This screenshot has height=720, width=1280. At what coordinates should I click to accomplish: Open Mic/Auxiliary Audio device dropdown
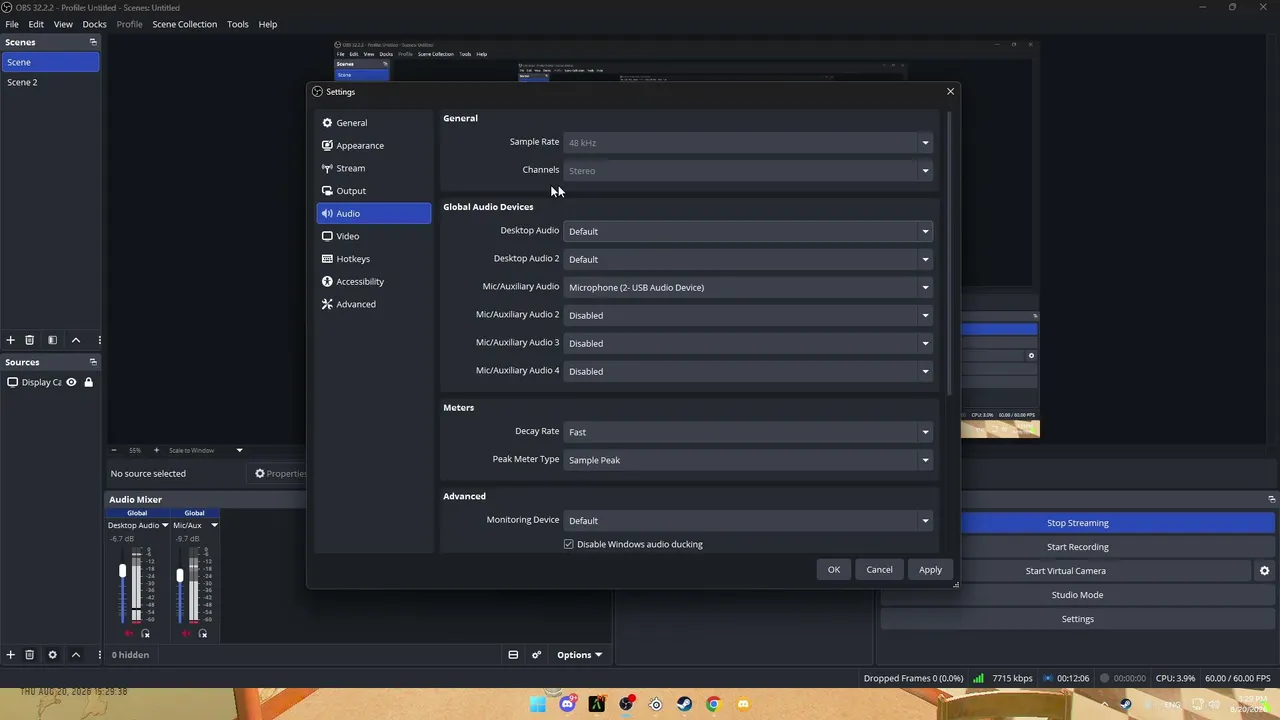(748, 287)
